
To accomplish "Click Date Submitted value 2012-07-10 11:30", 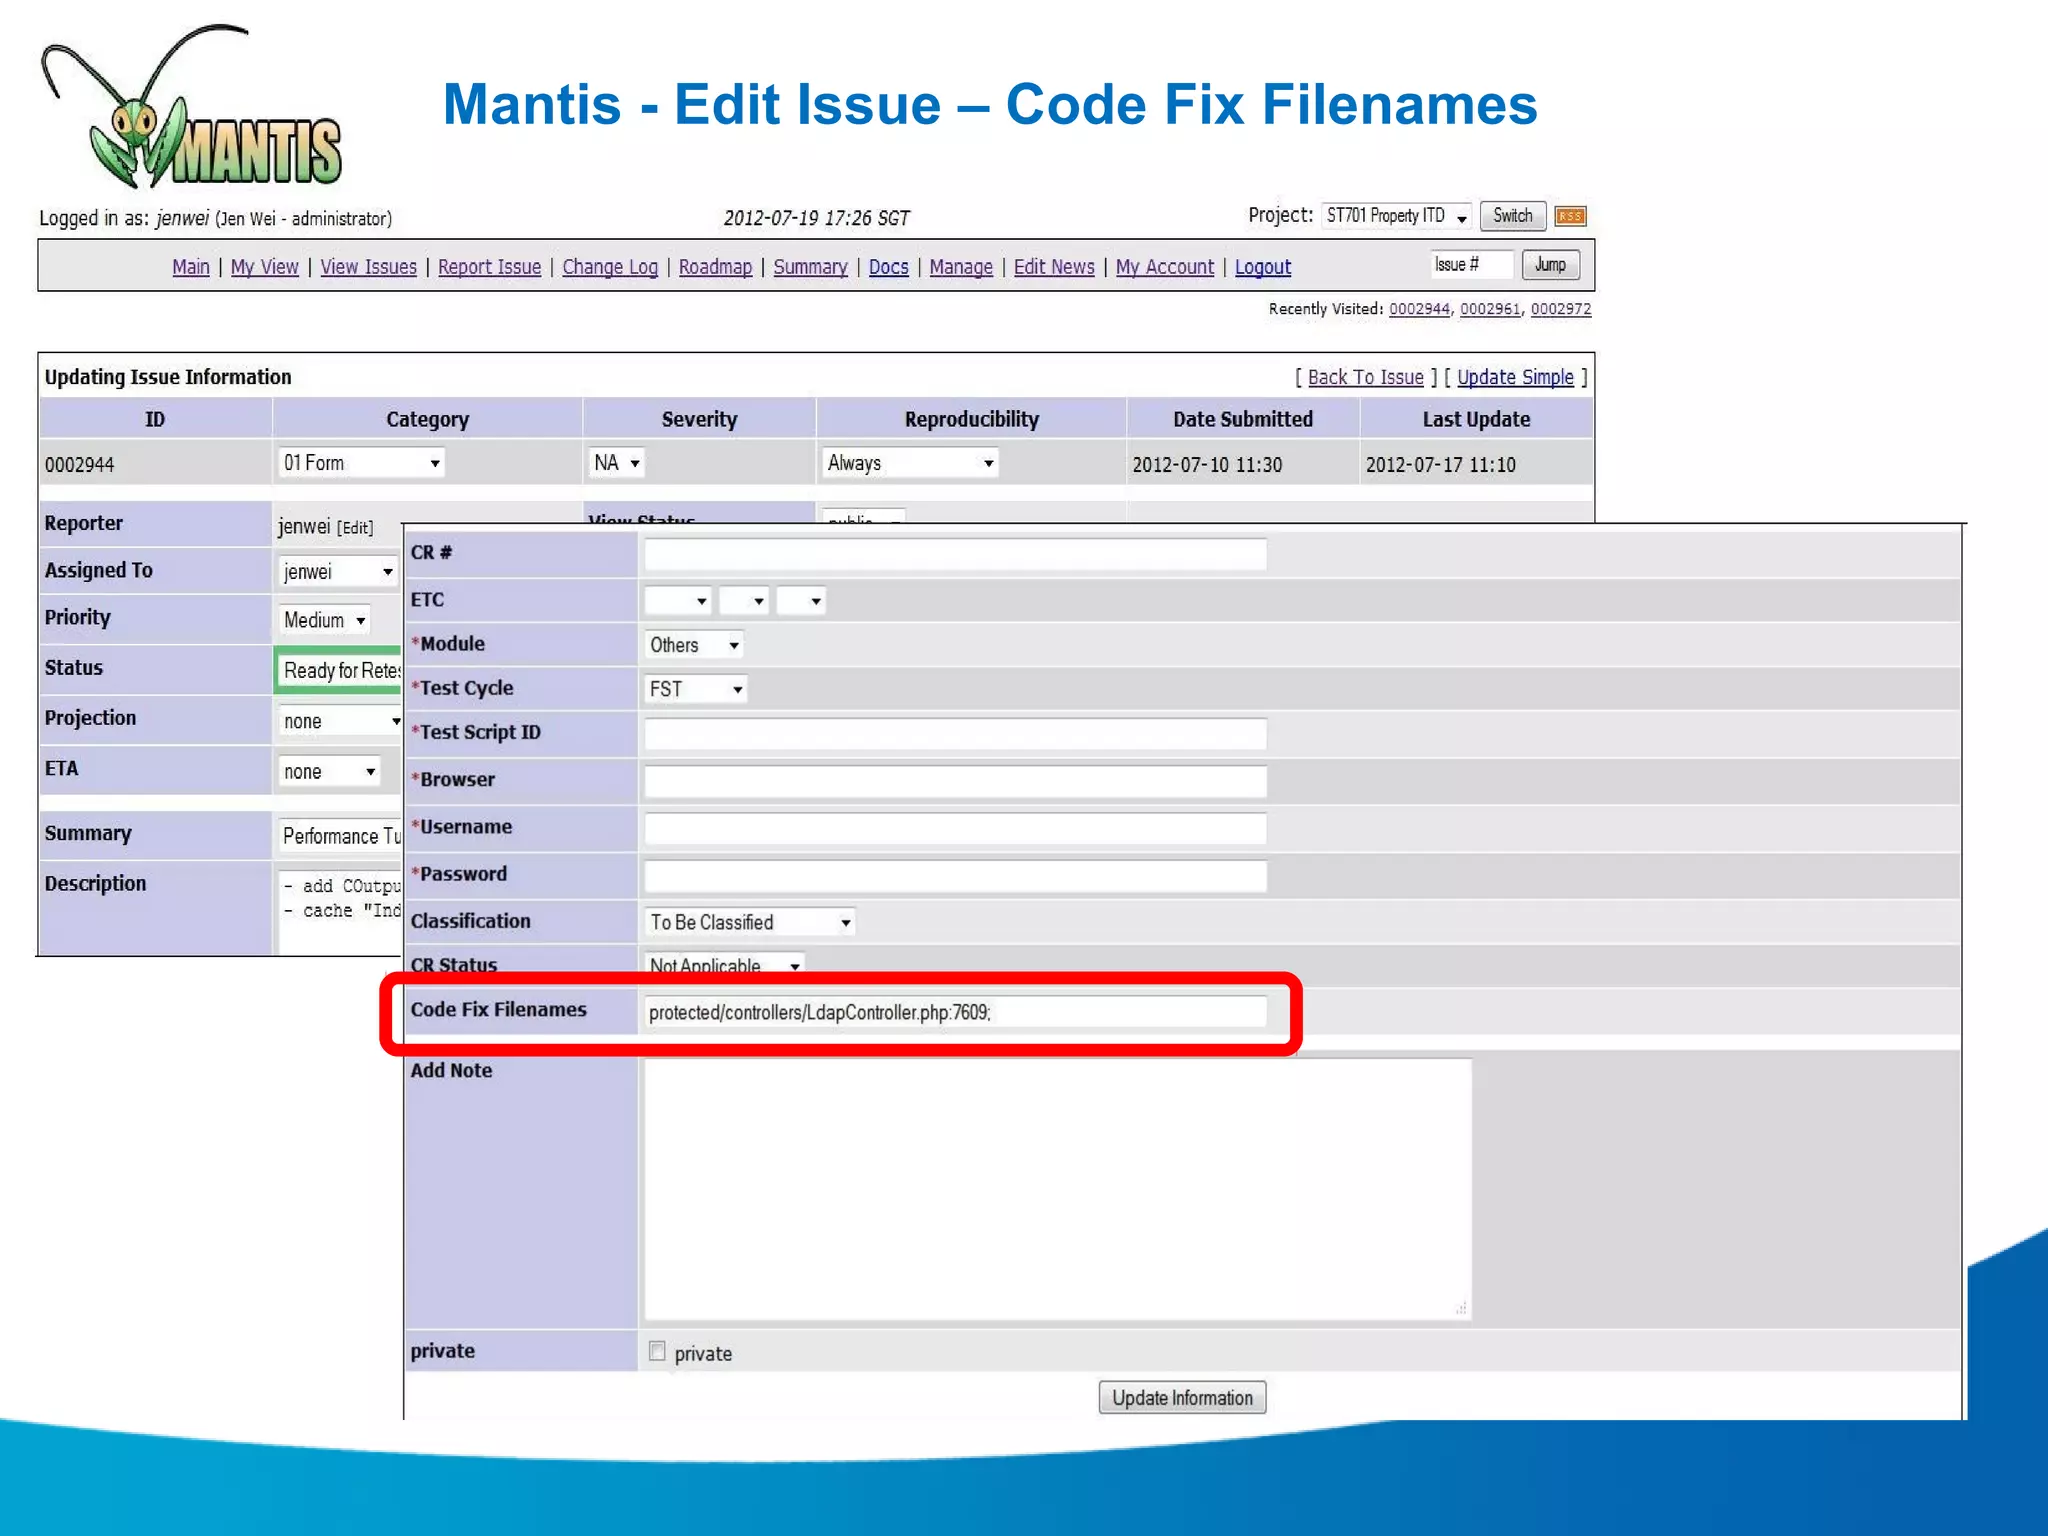I will click(1207, 465).
